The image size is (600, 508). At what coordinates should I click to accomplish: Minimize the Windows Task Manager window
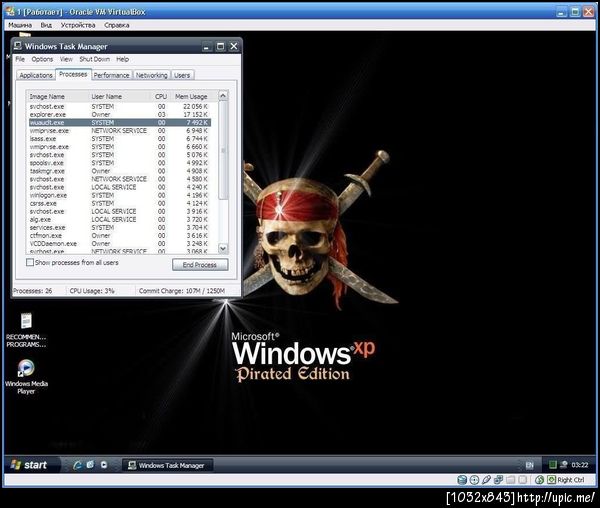(207, 47)
